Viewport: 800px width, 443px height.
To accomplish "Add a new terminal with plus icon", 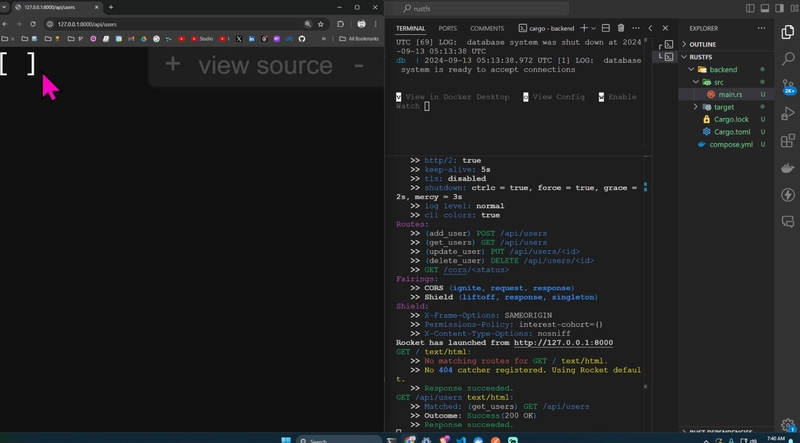I will click(584, 28).
